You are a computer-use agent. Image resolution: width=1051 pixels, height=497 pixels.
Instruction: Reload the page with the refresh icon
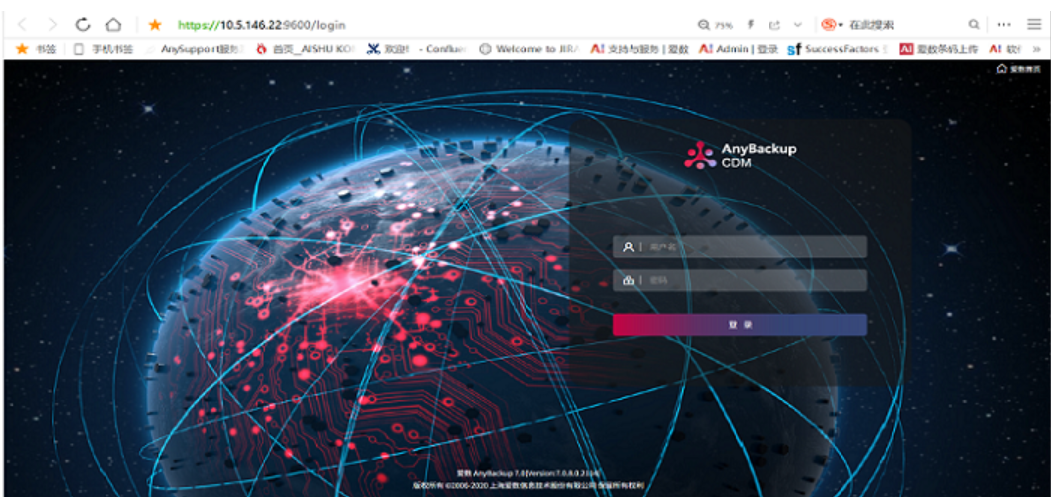pos(82,25)
